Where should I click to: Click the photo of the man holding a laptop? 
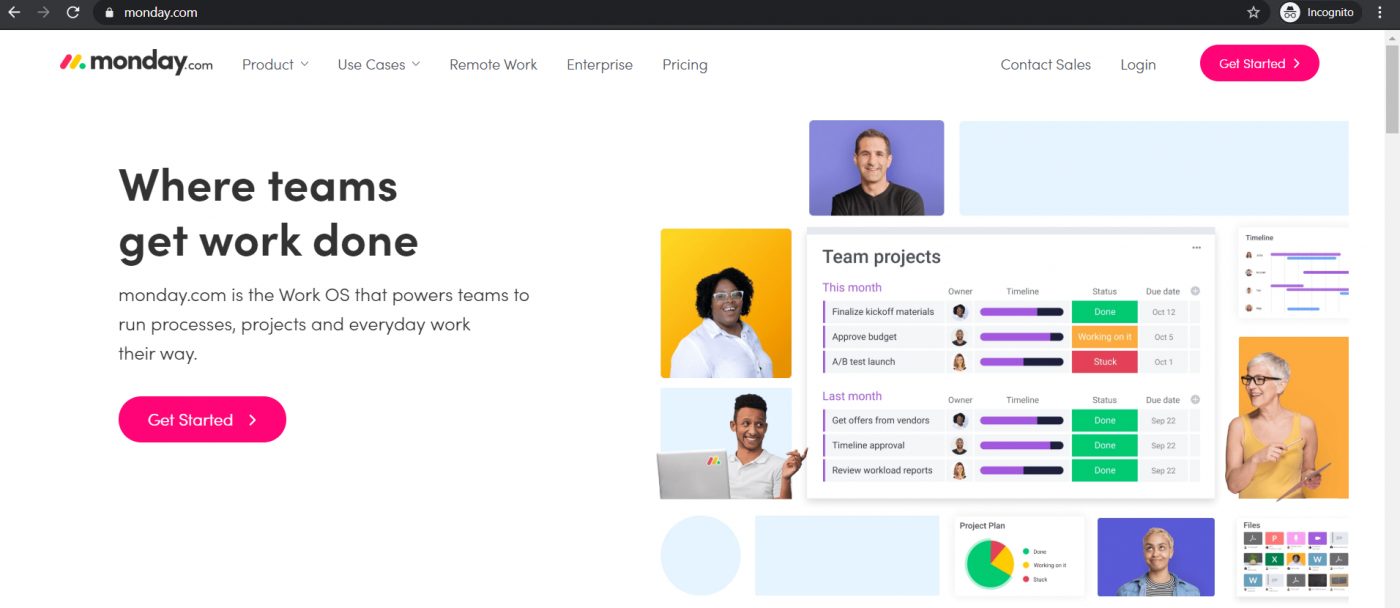733,444
